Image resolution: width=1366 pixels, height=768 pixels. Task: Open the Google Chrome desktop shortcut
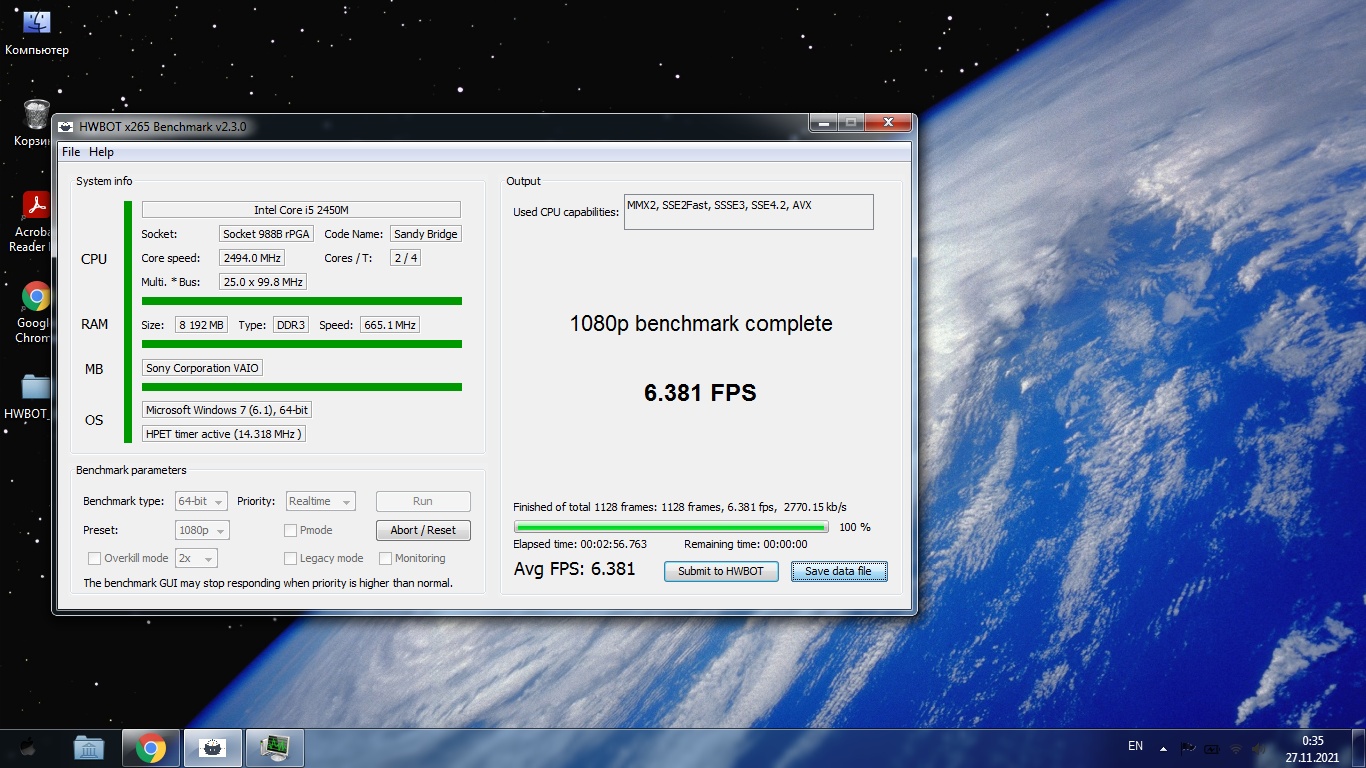36,312
